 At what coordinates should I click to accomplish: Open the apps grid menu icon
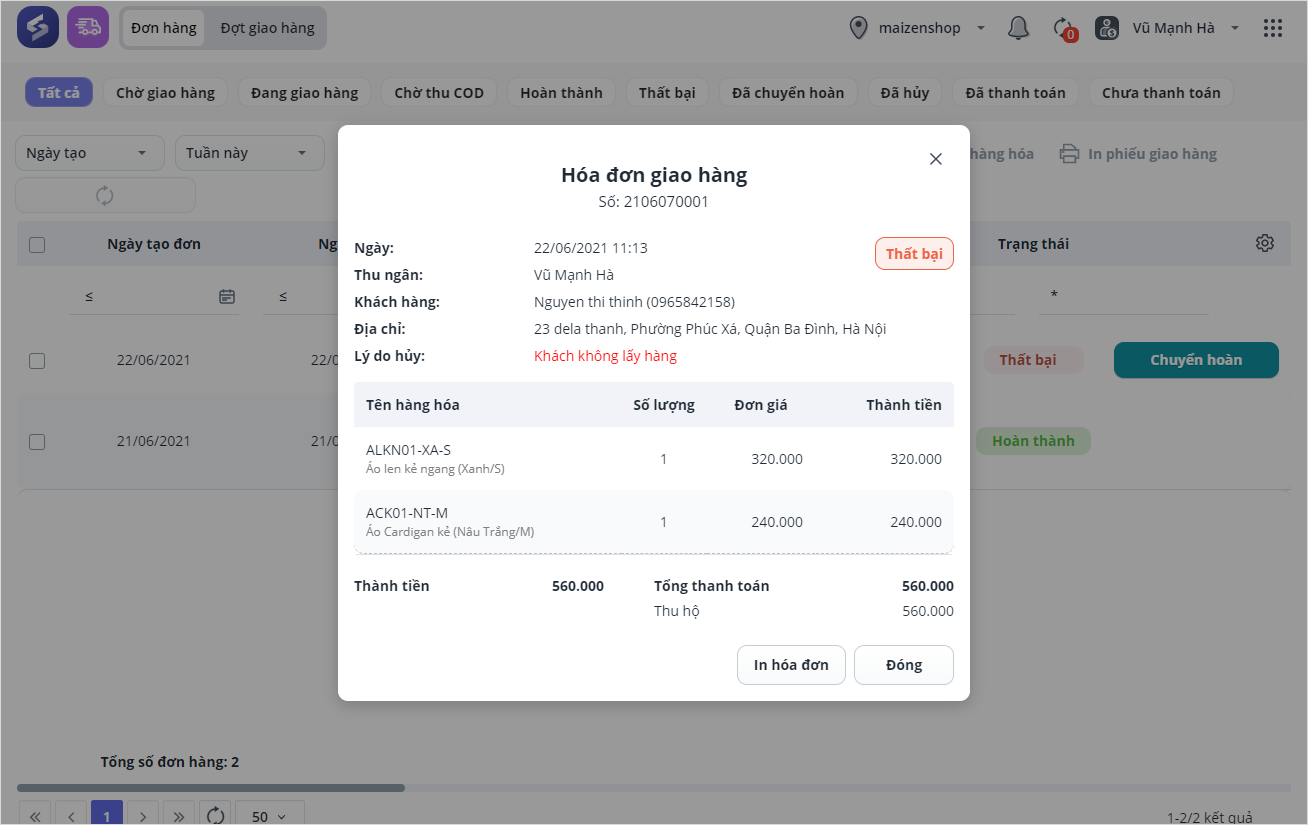(x=1272, y=28)
